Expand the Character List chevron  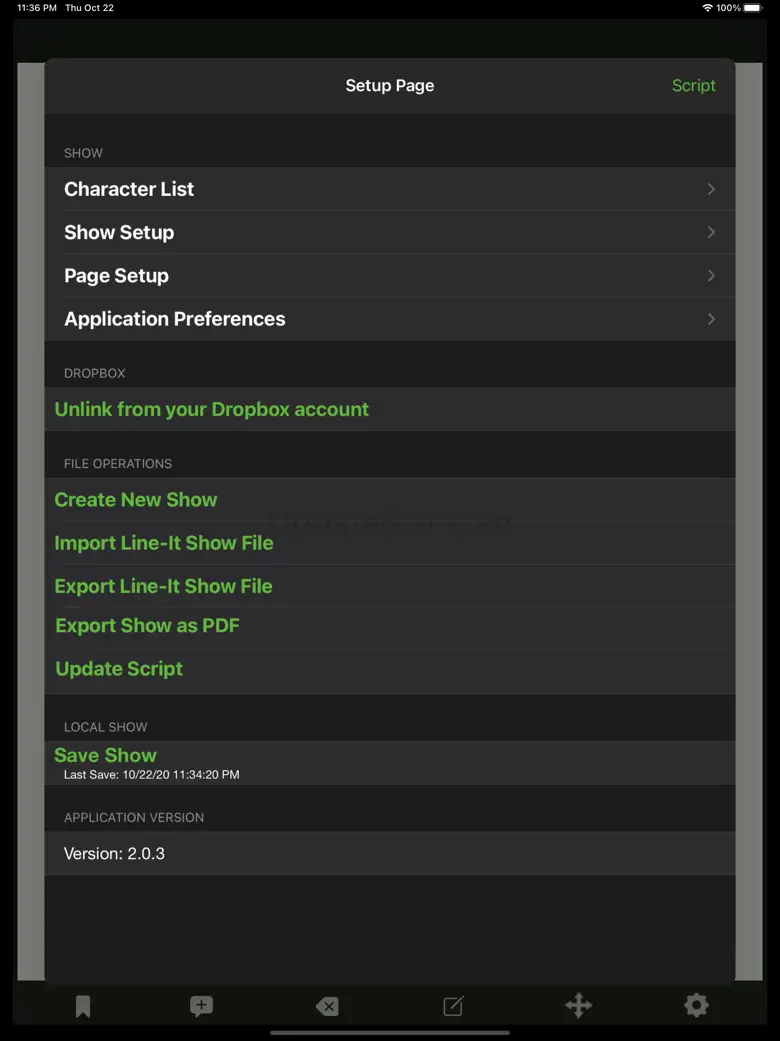tap(711, 189)
